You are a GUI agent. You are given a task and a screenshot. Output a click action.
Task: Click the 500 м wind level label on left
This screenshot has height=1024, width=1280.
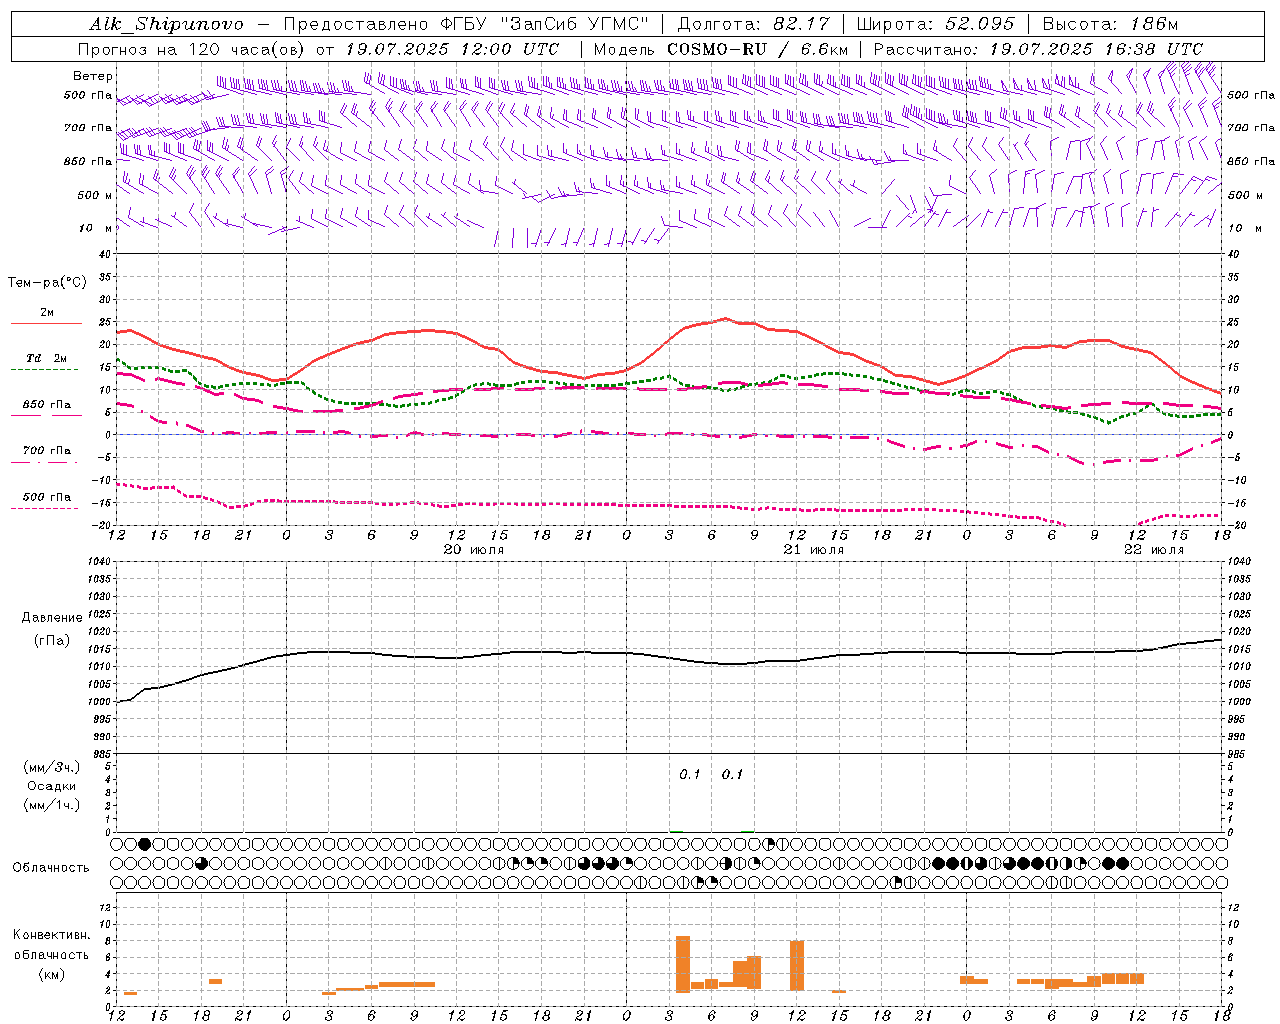point(95,195)
